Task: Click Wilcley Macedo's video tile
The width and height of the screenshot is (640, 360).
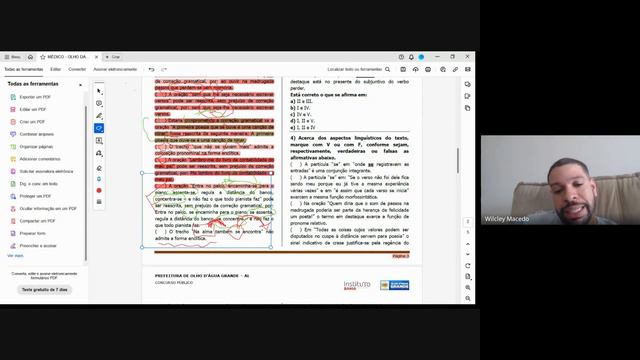Action: click(x=560, y=180)
